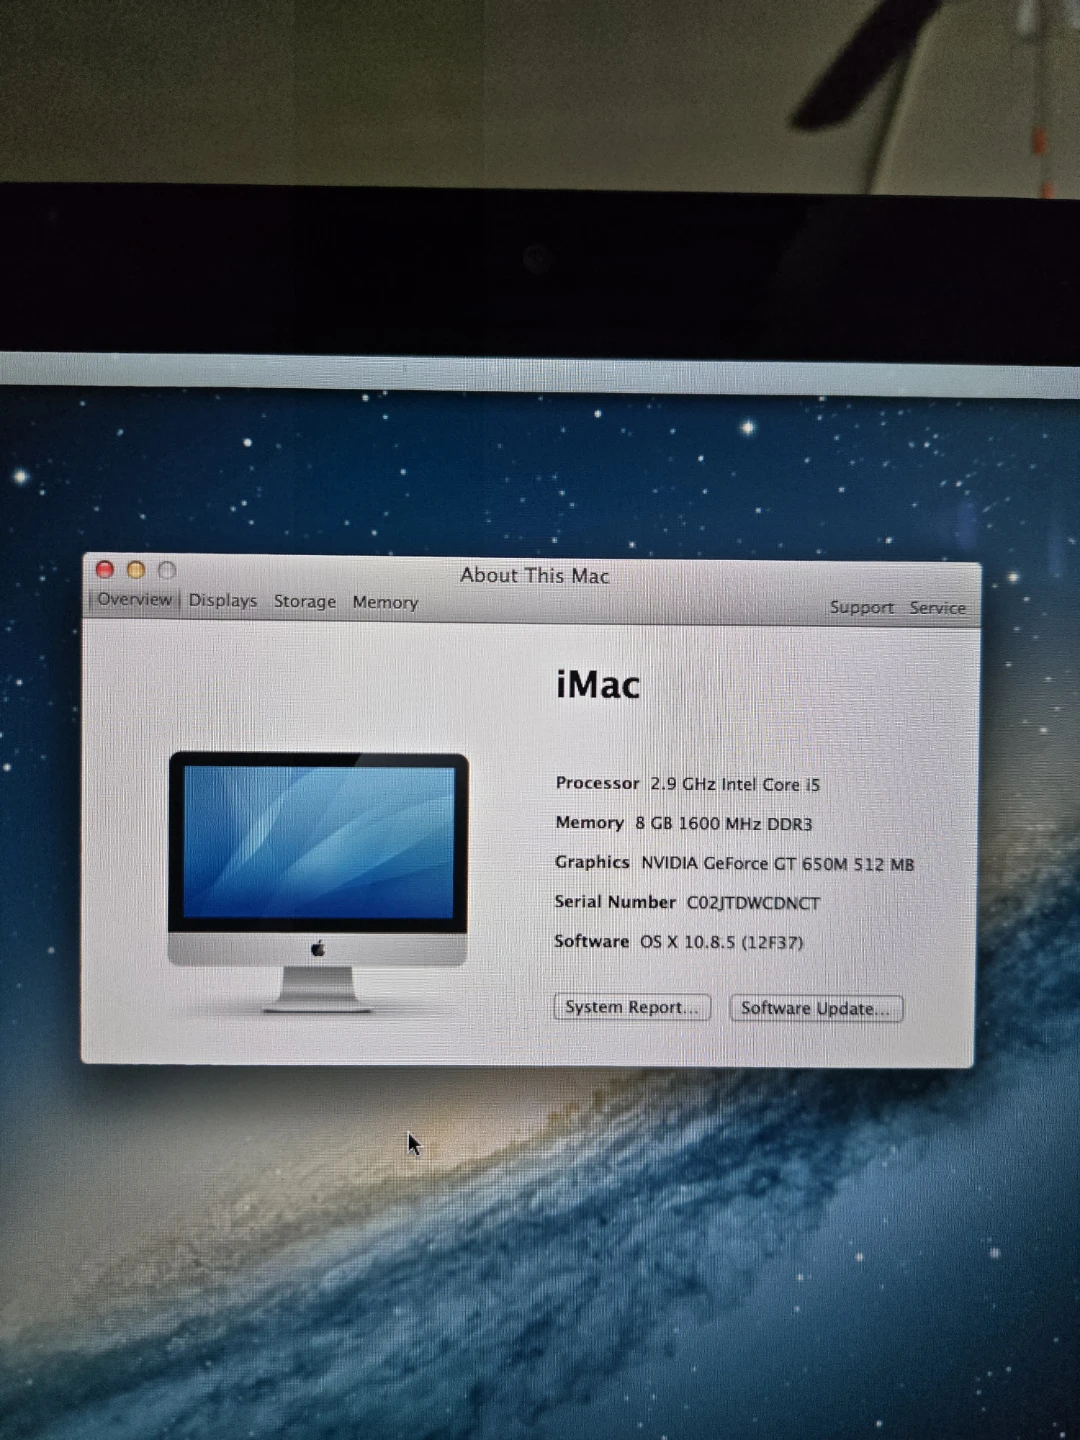Screen dimensions: 1080x1440
Task: Click the About This Mac title text
Action: (534, 575)
